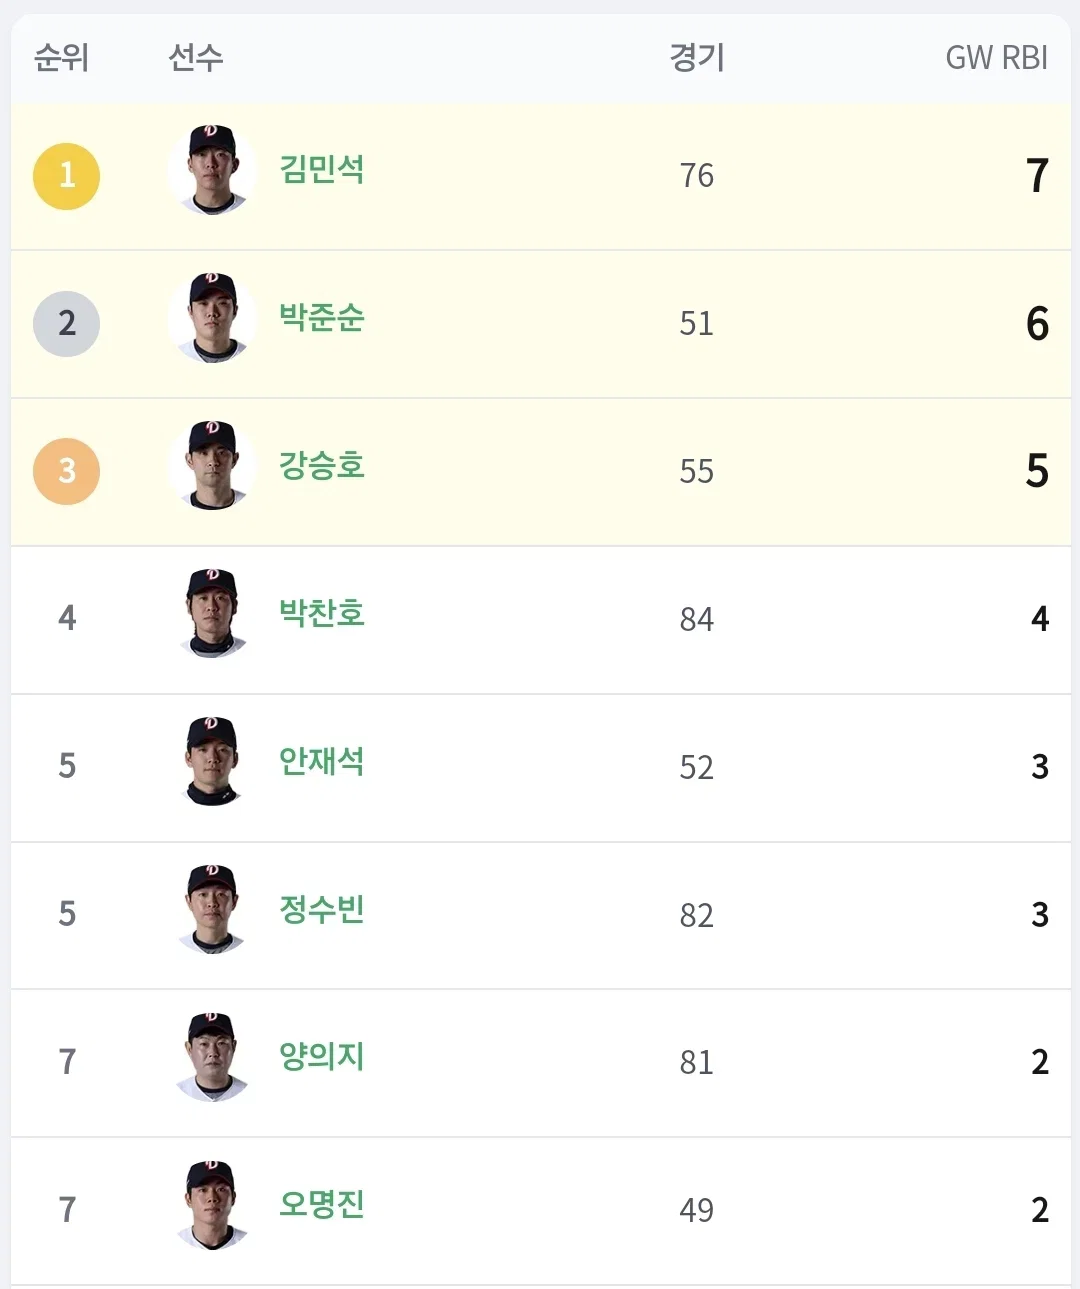The height and width of the screenshot is (1289, 1080).
Task: Sort by GW RBI column header
Action: click(x=996, y=58)
